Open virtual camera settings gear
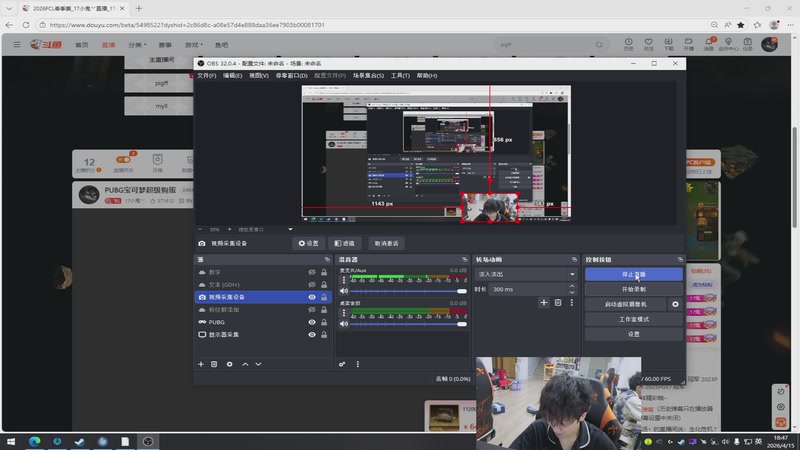This screenshot has height=450, width=800. (x=675, y=304)
